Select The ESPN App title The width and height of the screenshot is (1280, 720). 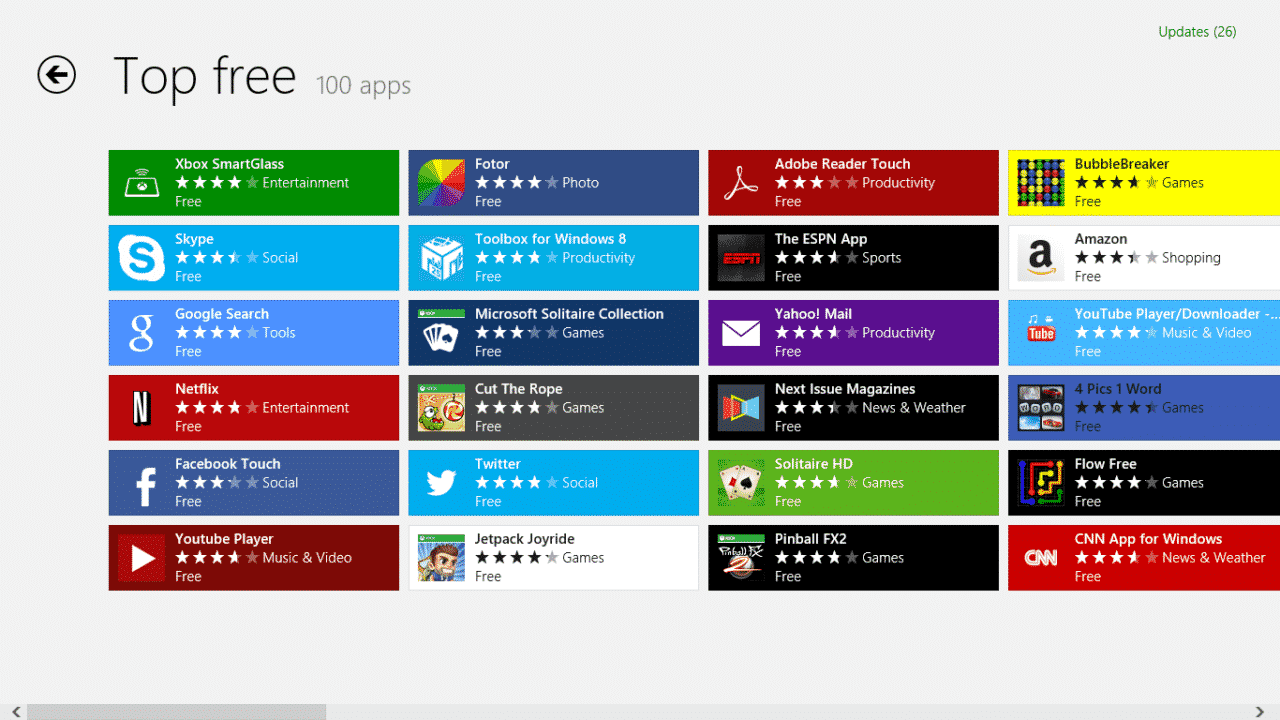[x=821, y=239]
